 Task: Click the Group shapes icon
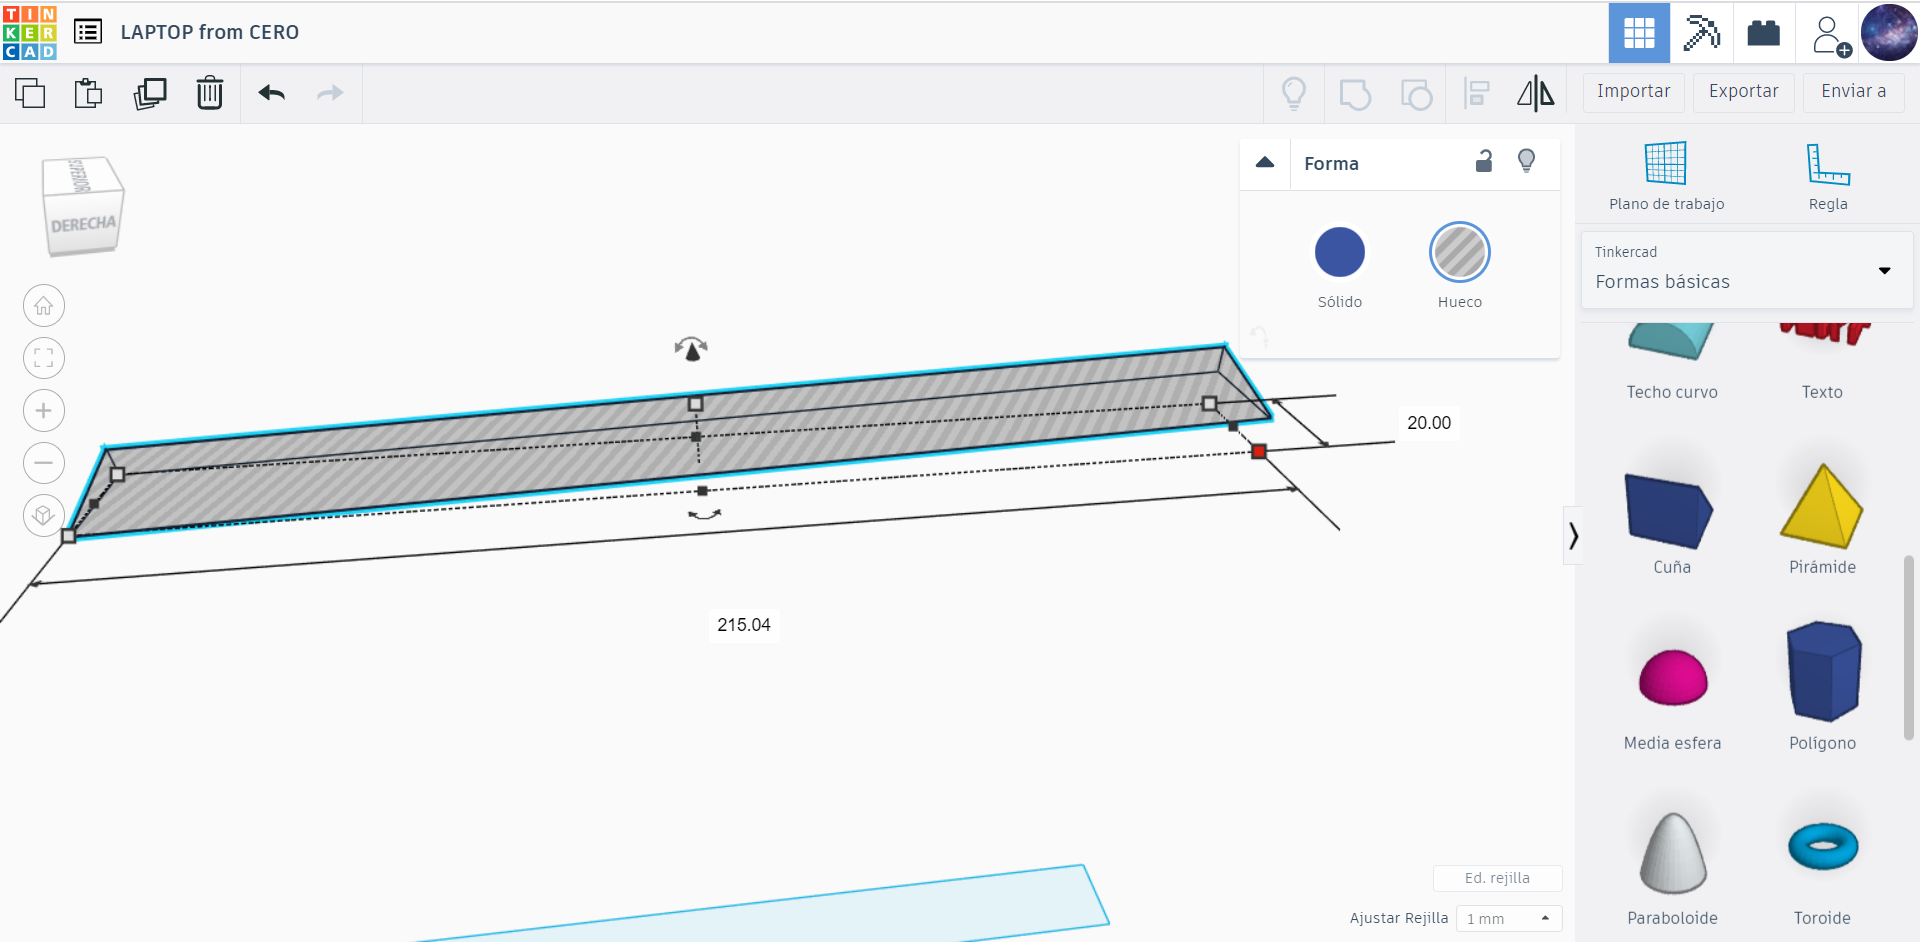tap(1355, 94)
